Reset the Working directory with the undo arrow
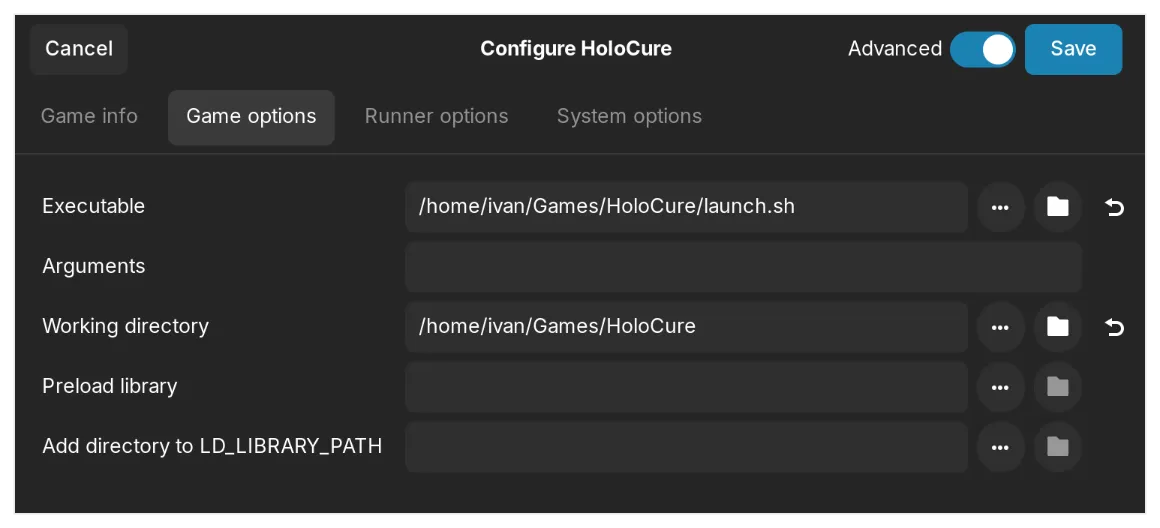The image size is (1160, 528). [1114, 327]
